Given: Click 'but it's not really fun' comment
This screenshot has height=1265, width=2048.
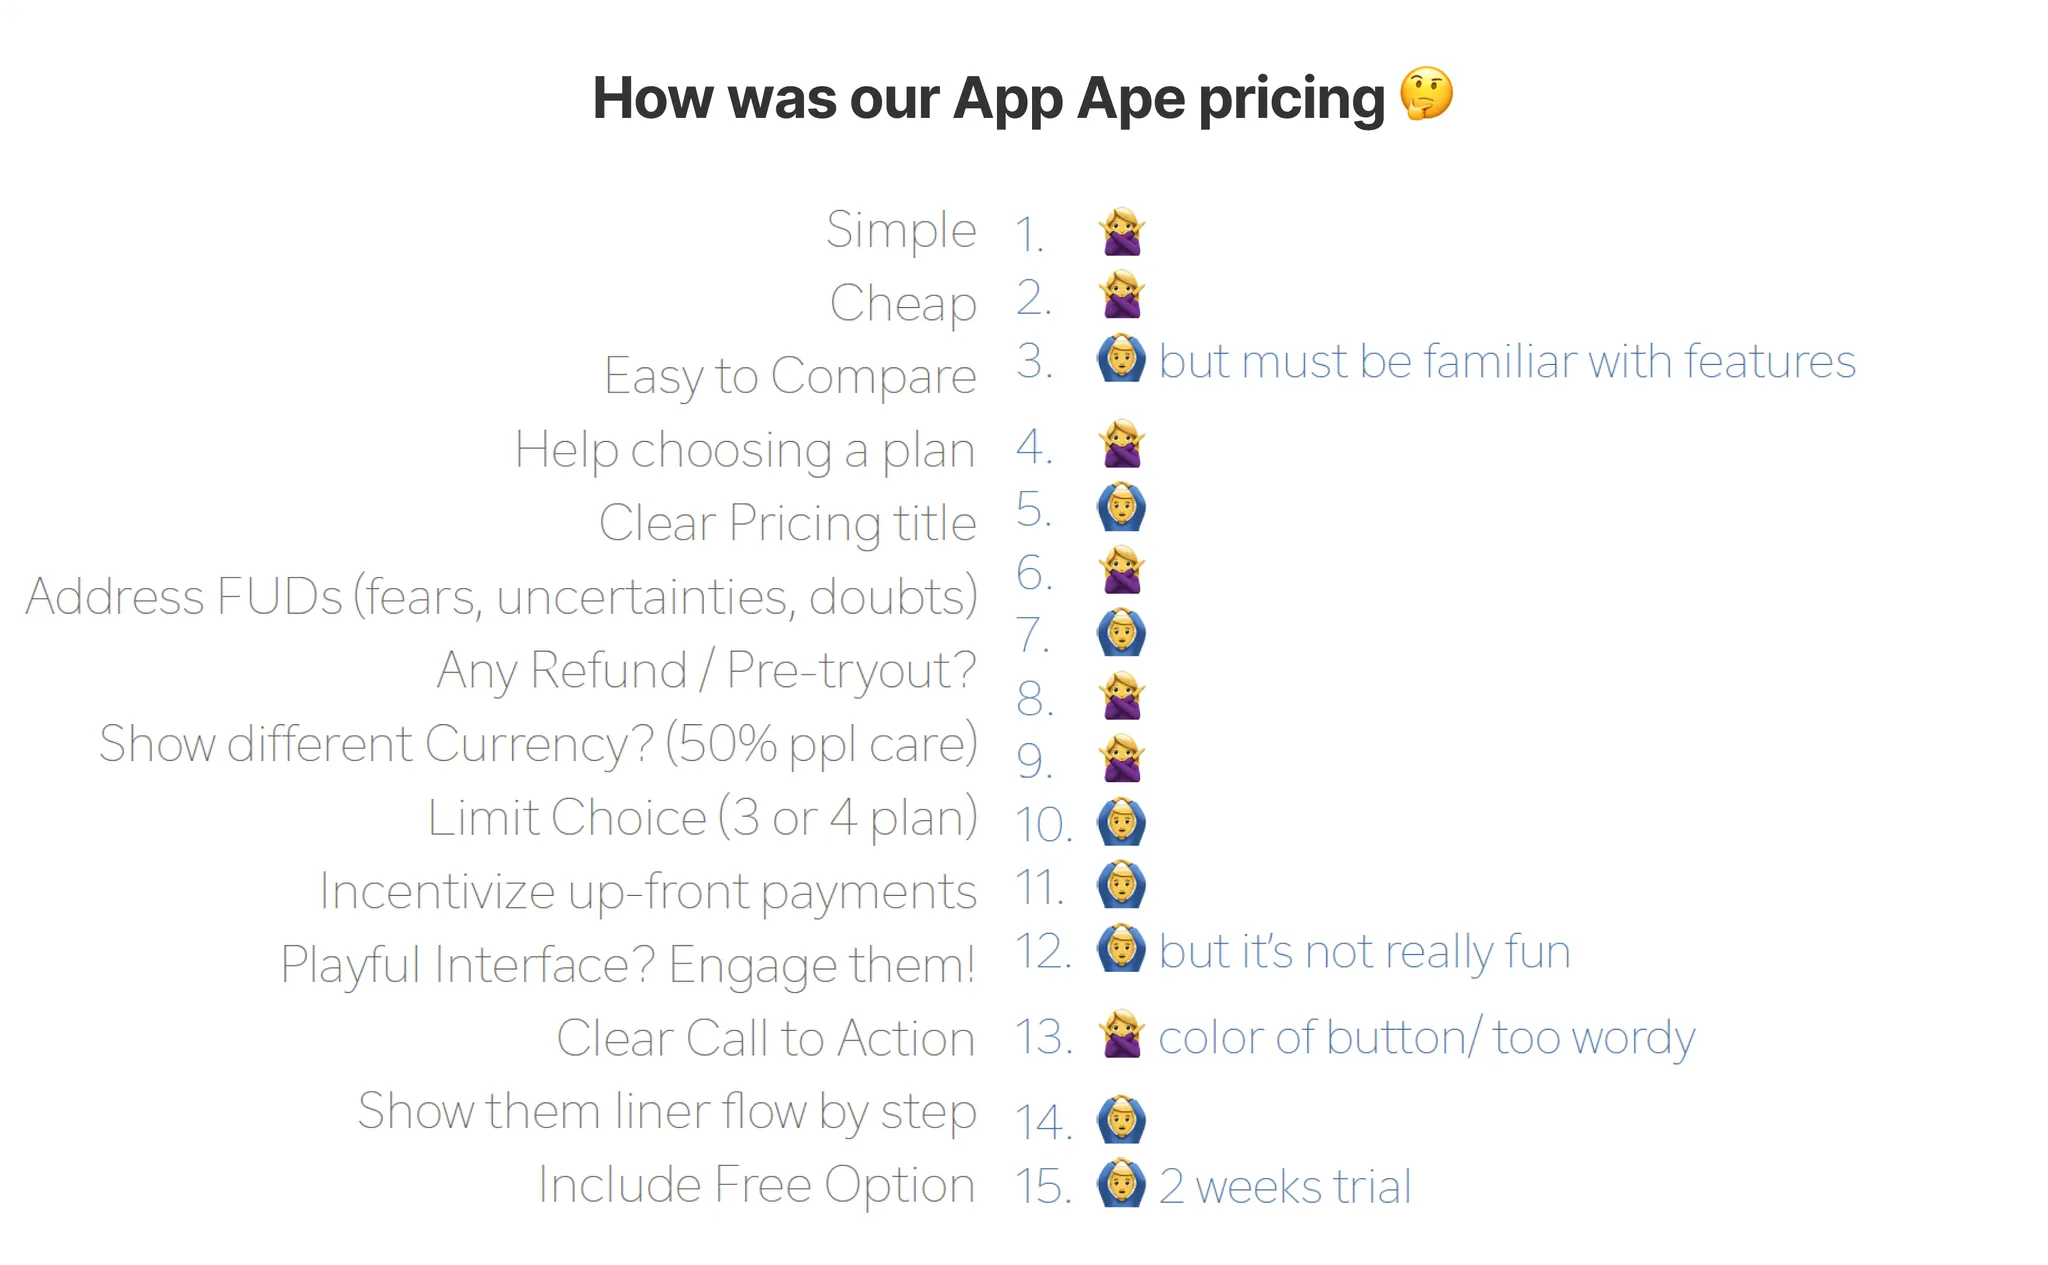Looking at the screenshot, I should [x=1365, y=951].
